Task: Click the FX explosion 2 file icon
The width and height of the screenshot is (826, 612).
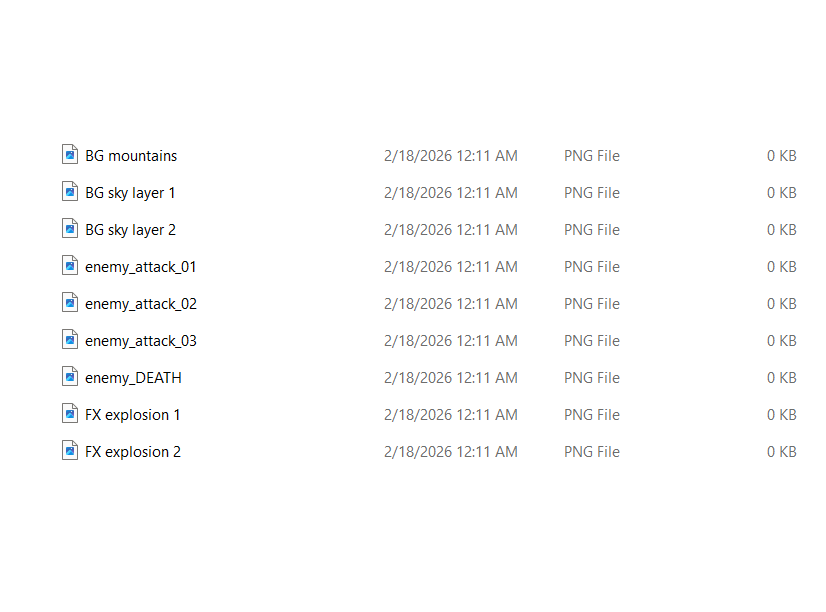Action: pyautogui.click(x=70, y=451)
